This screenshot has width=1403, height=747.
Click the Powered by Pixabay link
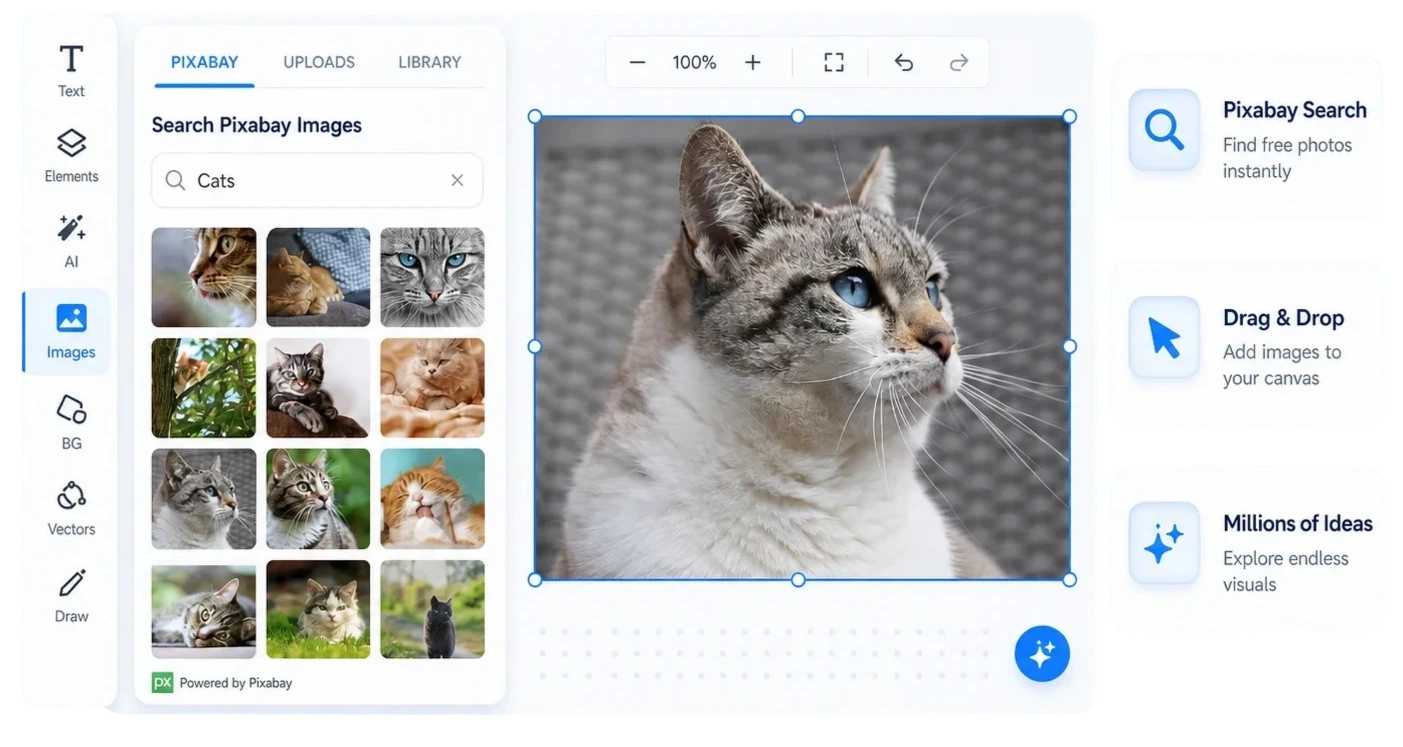[x=236, y=683]
